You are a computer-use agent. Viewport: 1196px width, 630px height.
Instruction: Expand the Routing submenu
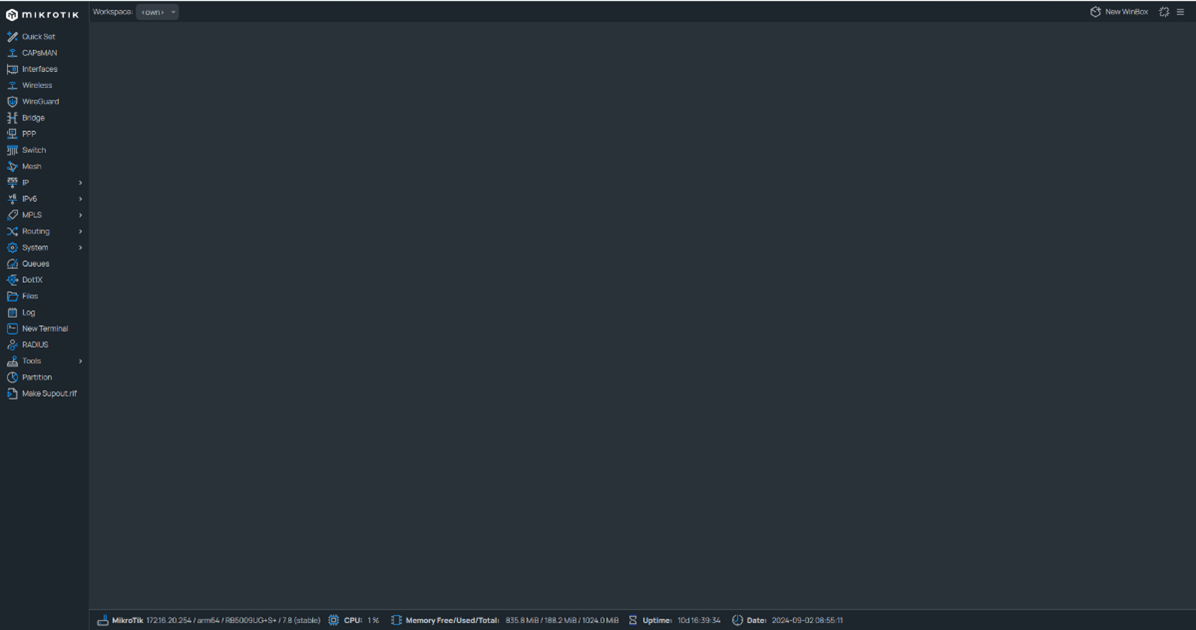pos(80,231)
